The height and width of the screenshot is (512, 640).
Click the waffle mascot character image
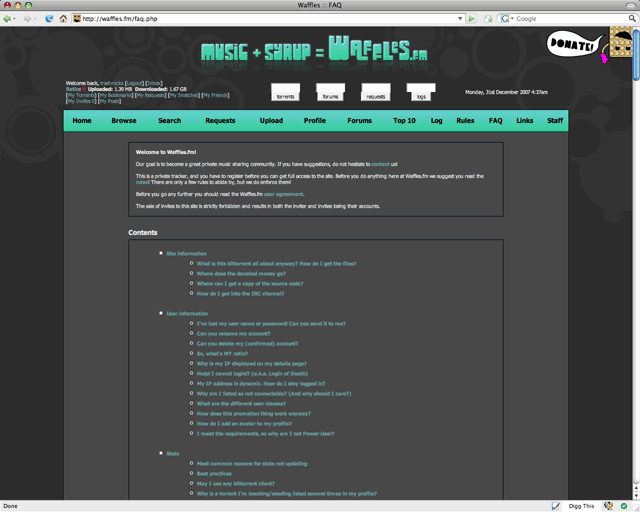[x=620, y=43]
